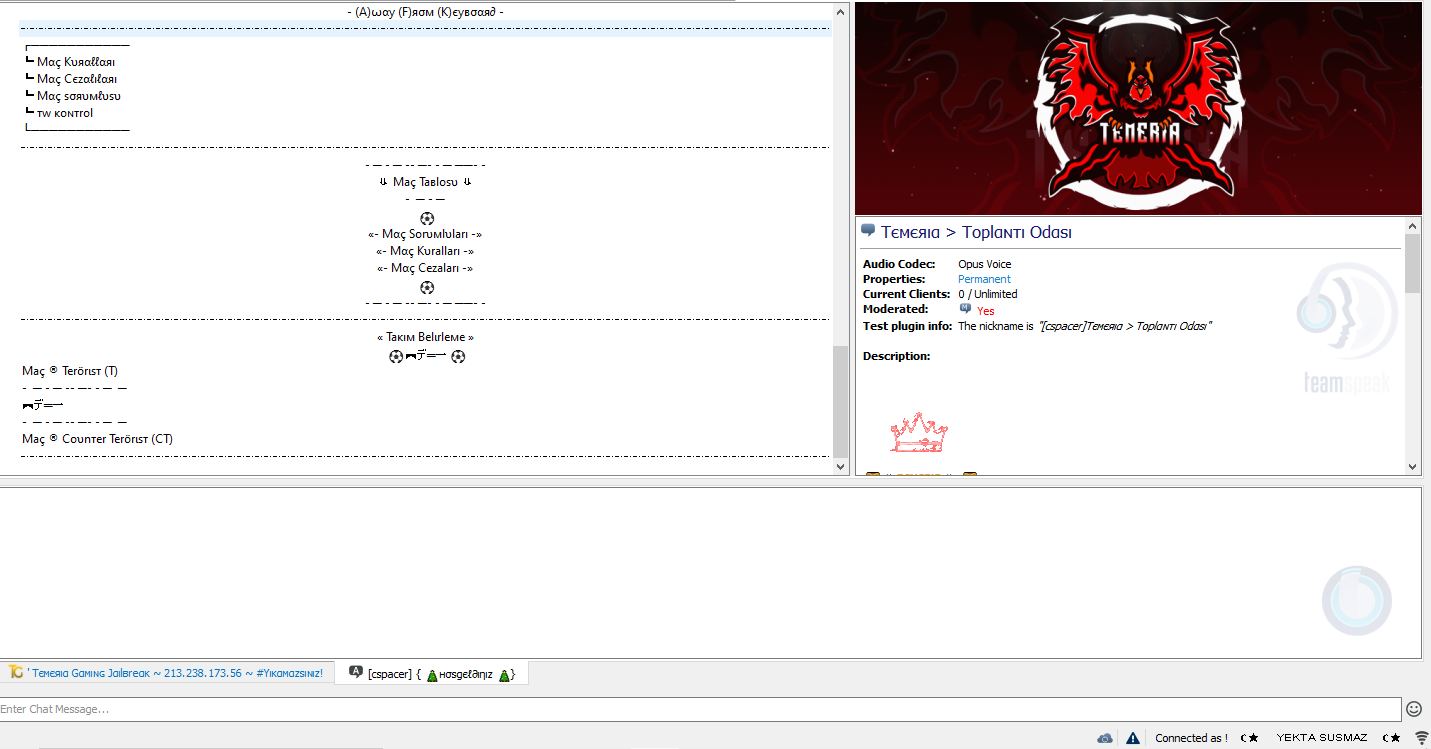Viewport: 1431px width, 749px height.
Task: Click the channel tree scrollbar up arrow
Action: [x=840, y=11]
